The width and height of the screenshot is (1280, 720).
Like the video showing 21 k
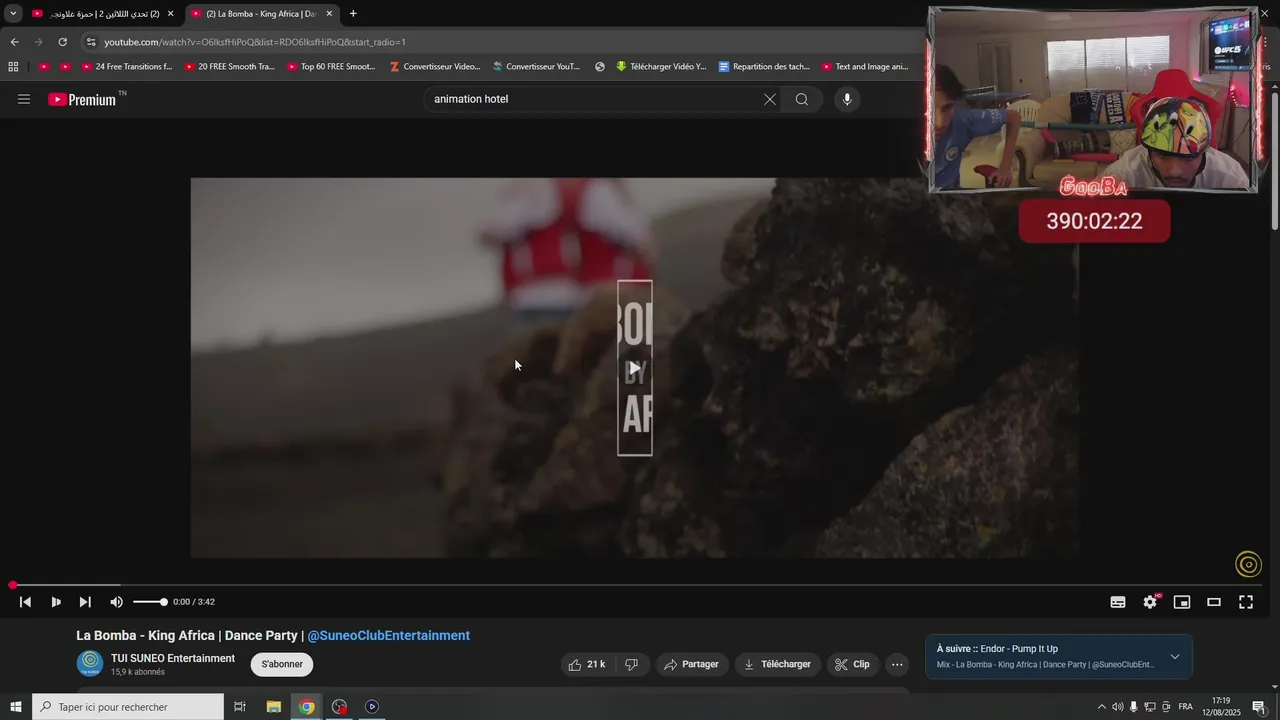(586, 664)
